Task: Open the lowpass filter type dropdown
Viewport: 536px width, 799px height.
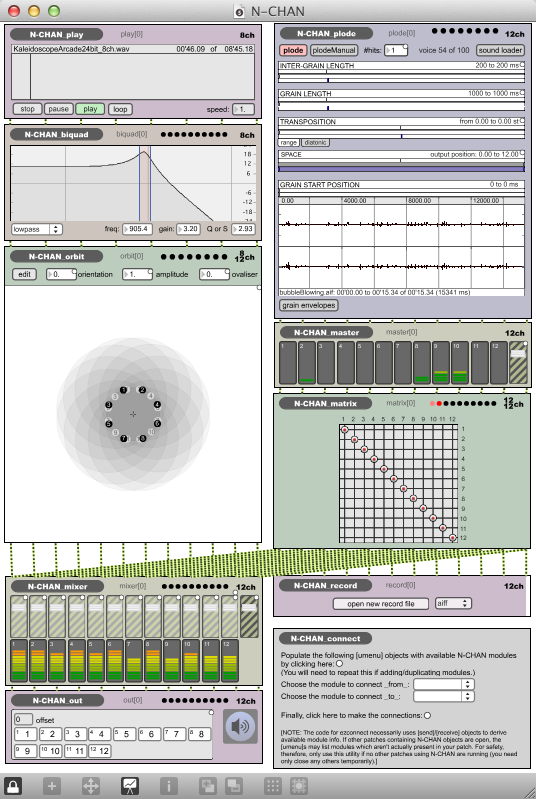Action: click(37, 229)
